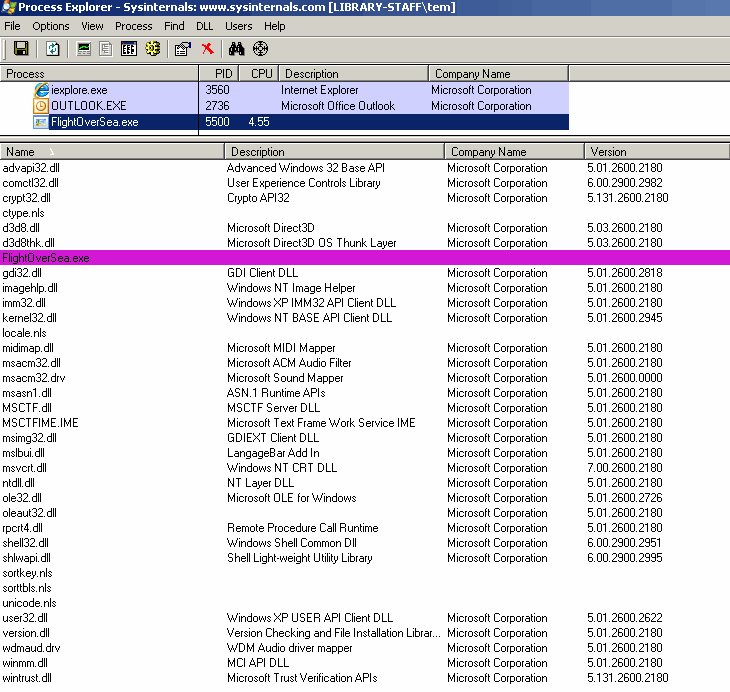Select the msacm32.drv row
Viewport: 730px width, 692px height.
pos(365,378)
